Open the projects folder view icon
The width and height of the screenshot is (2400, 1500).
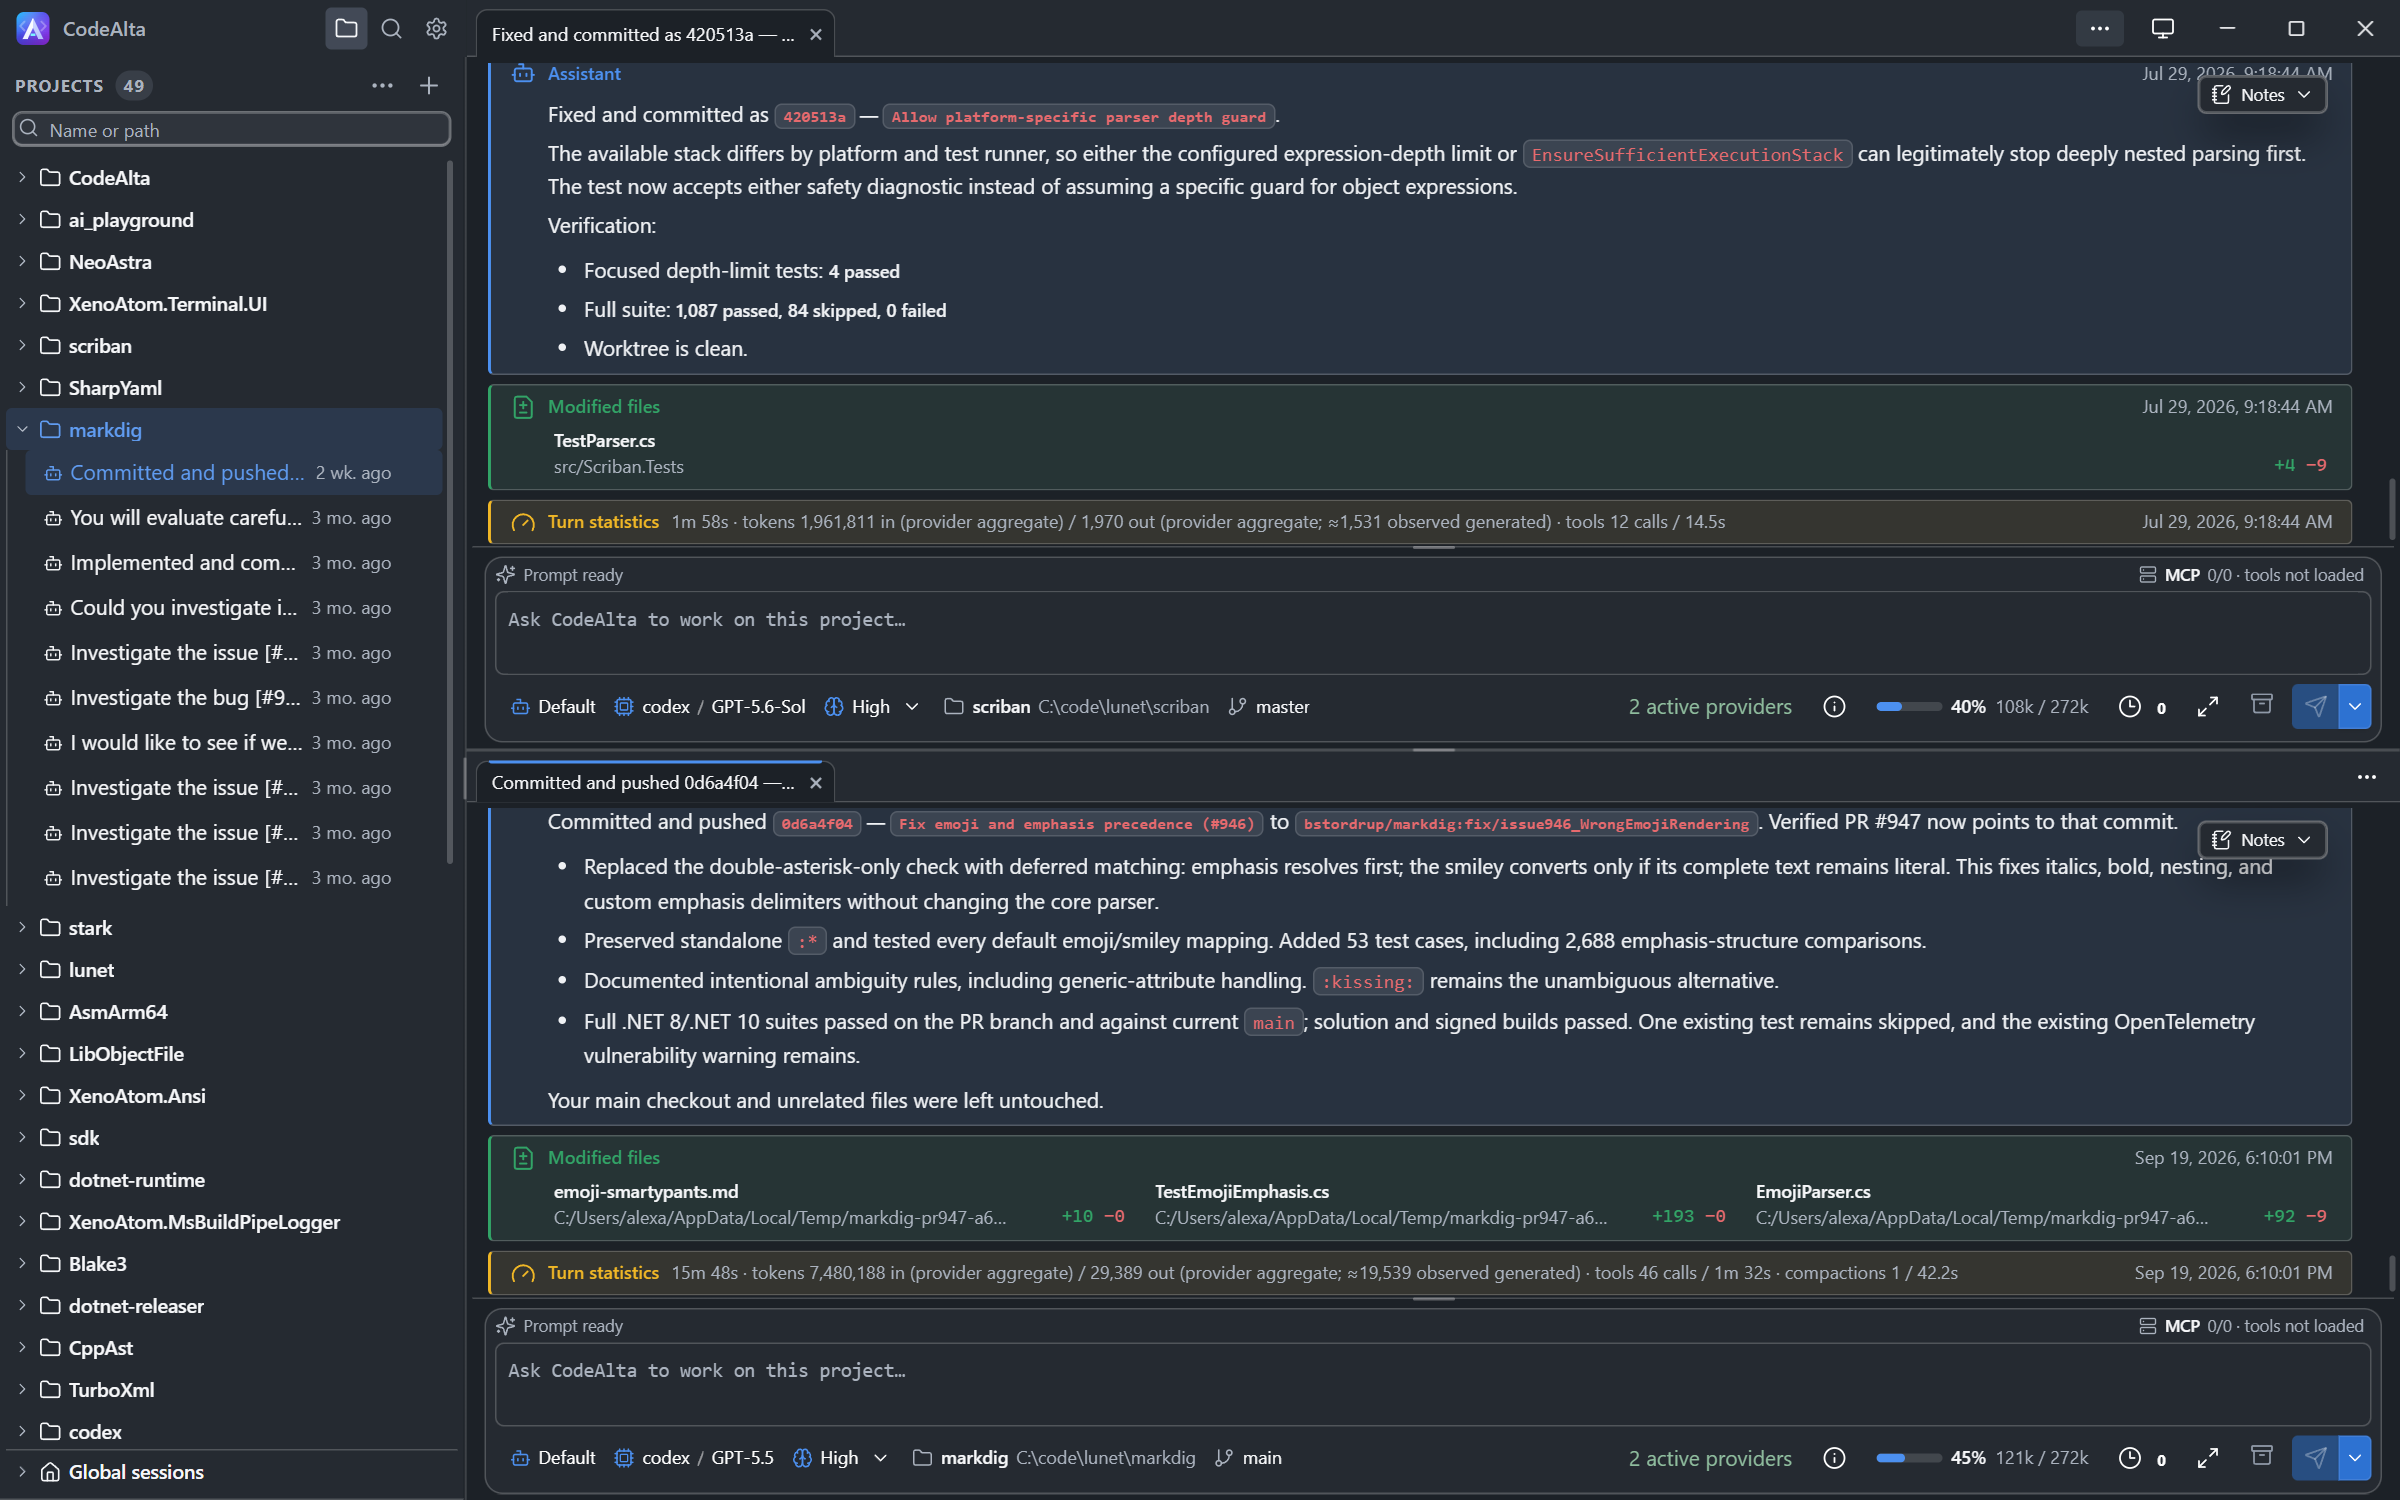[x=346, y=29]
